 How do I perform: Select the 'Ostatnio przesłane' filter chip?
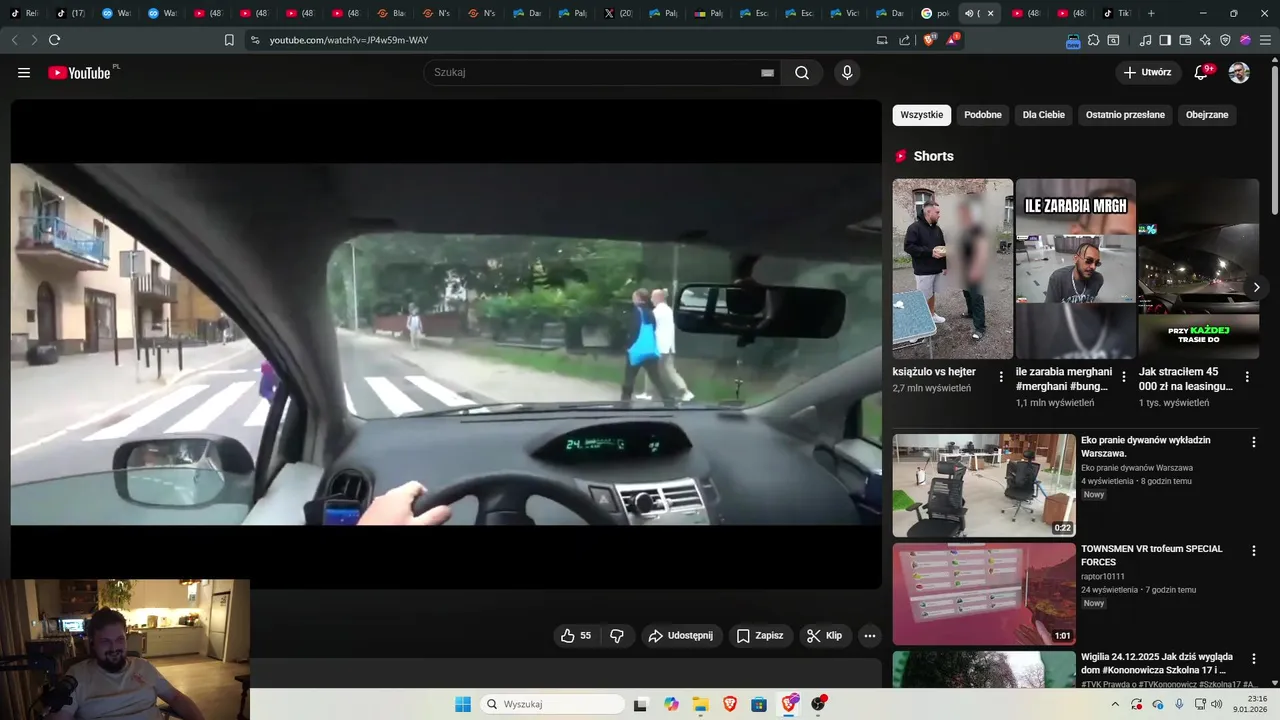[1125, 115]
